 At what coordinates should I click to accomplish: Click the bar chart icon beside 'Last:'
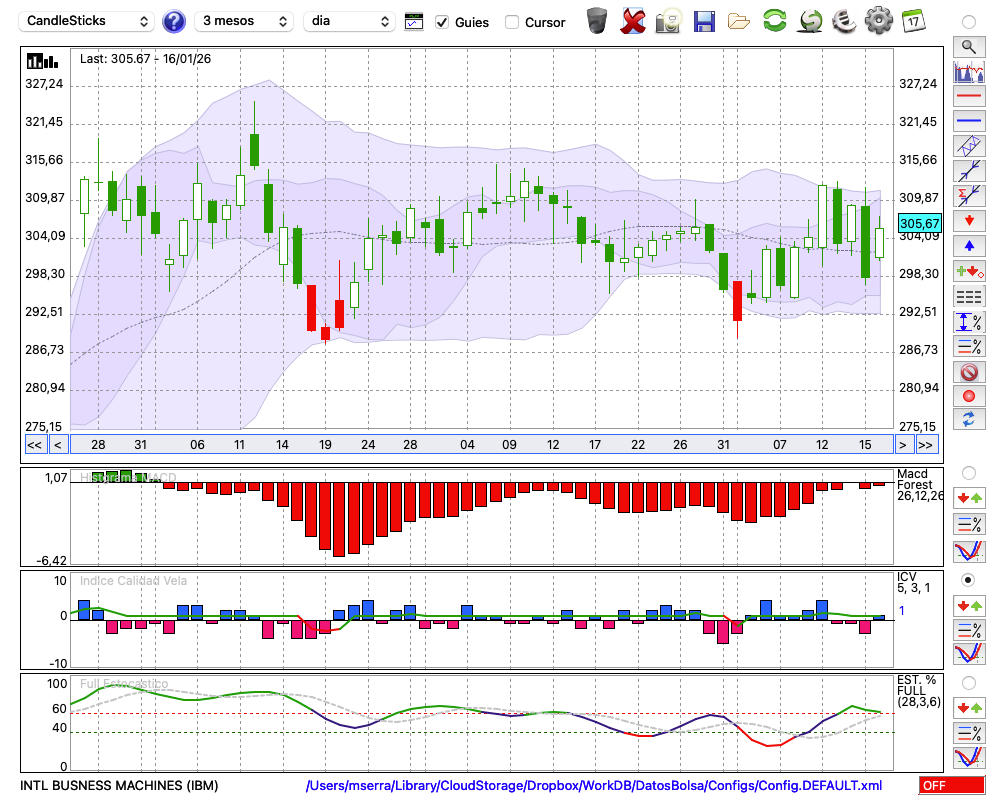point(42,61)
